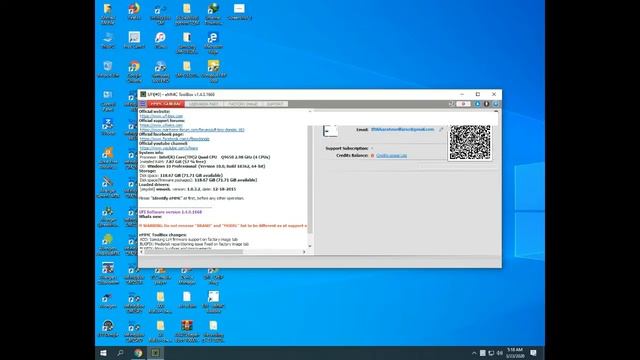
Task: Click the edit pencil beside the email
Action: [441, 129]
